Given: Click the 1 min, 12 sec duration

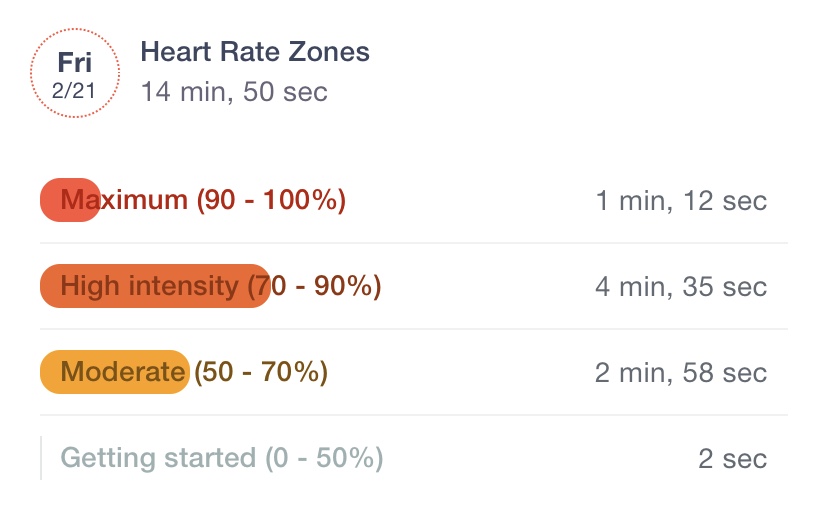Looking at the screenshot, I should tap(681, 201).
